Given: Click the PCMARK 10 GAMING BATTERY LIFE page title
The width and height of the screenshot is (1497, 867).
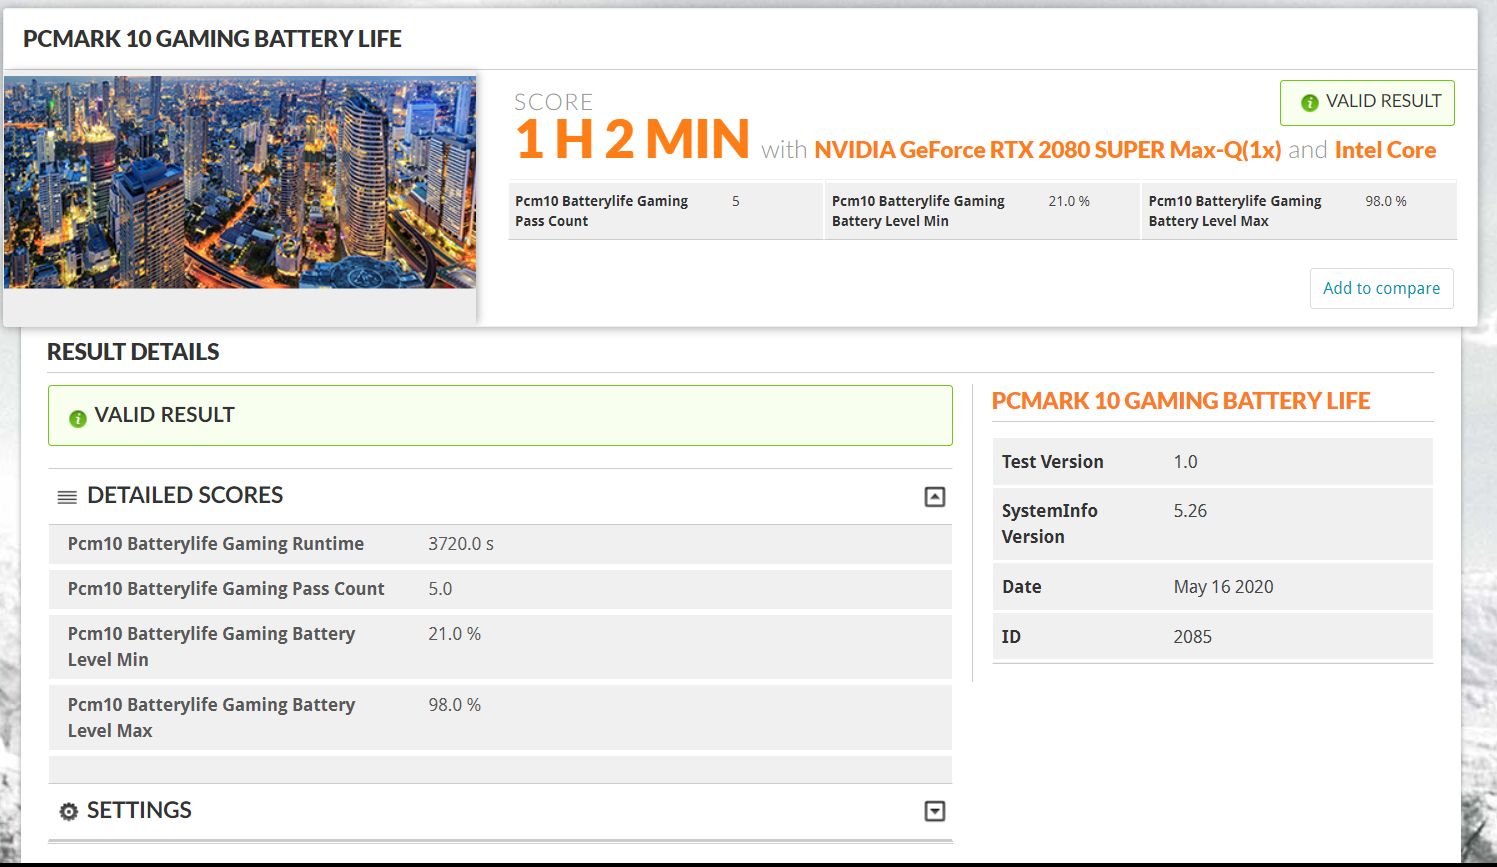Looking at the screenshot, I should [212, 39].
